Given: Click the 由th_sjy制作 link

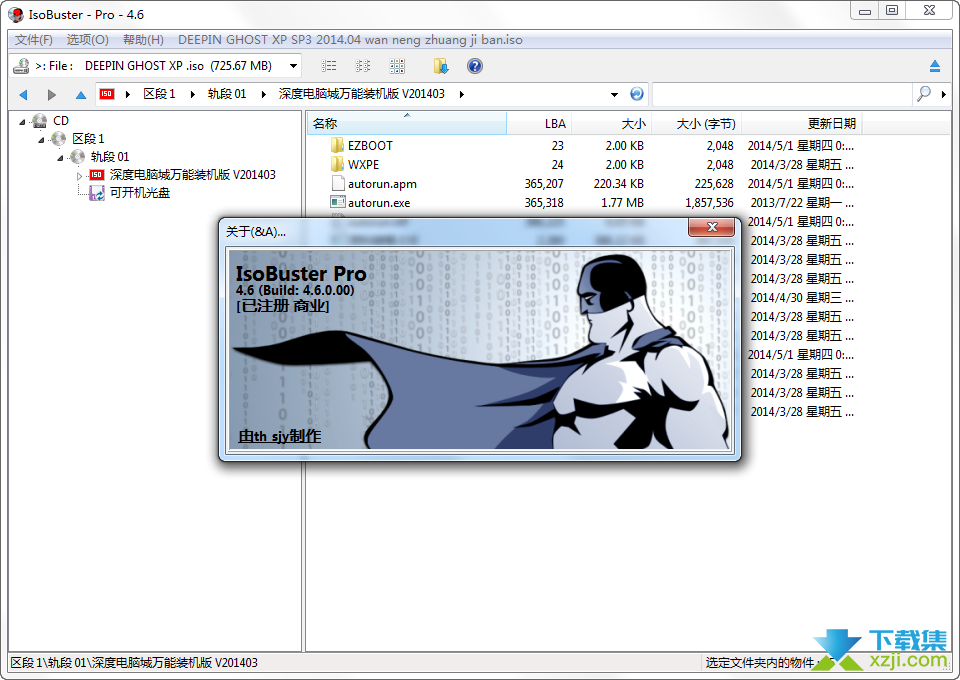Looking at the screenshot, I should [279, 436].
